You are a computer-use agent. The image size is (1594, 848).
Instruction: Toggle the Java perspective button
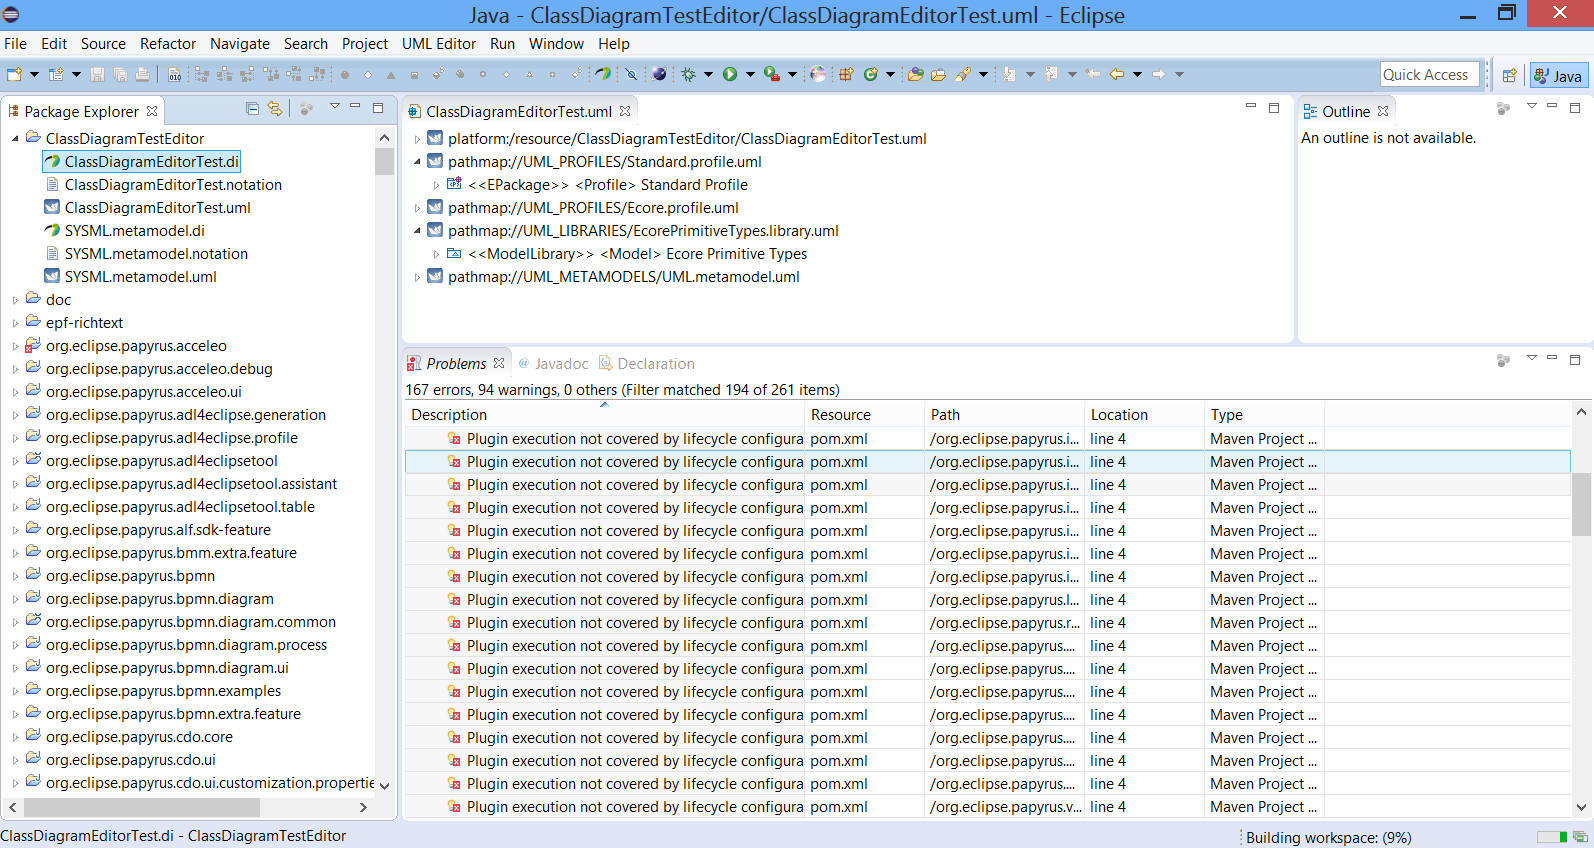[1559, 75]
